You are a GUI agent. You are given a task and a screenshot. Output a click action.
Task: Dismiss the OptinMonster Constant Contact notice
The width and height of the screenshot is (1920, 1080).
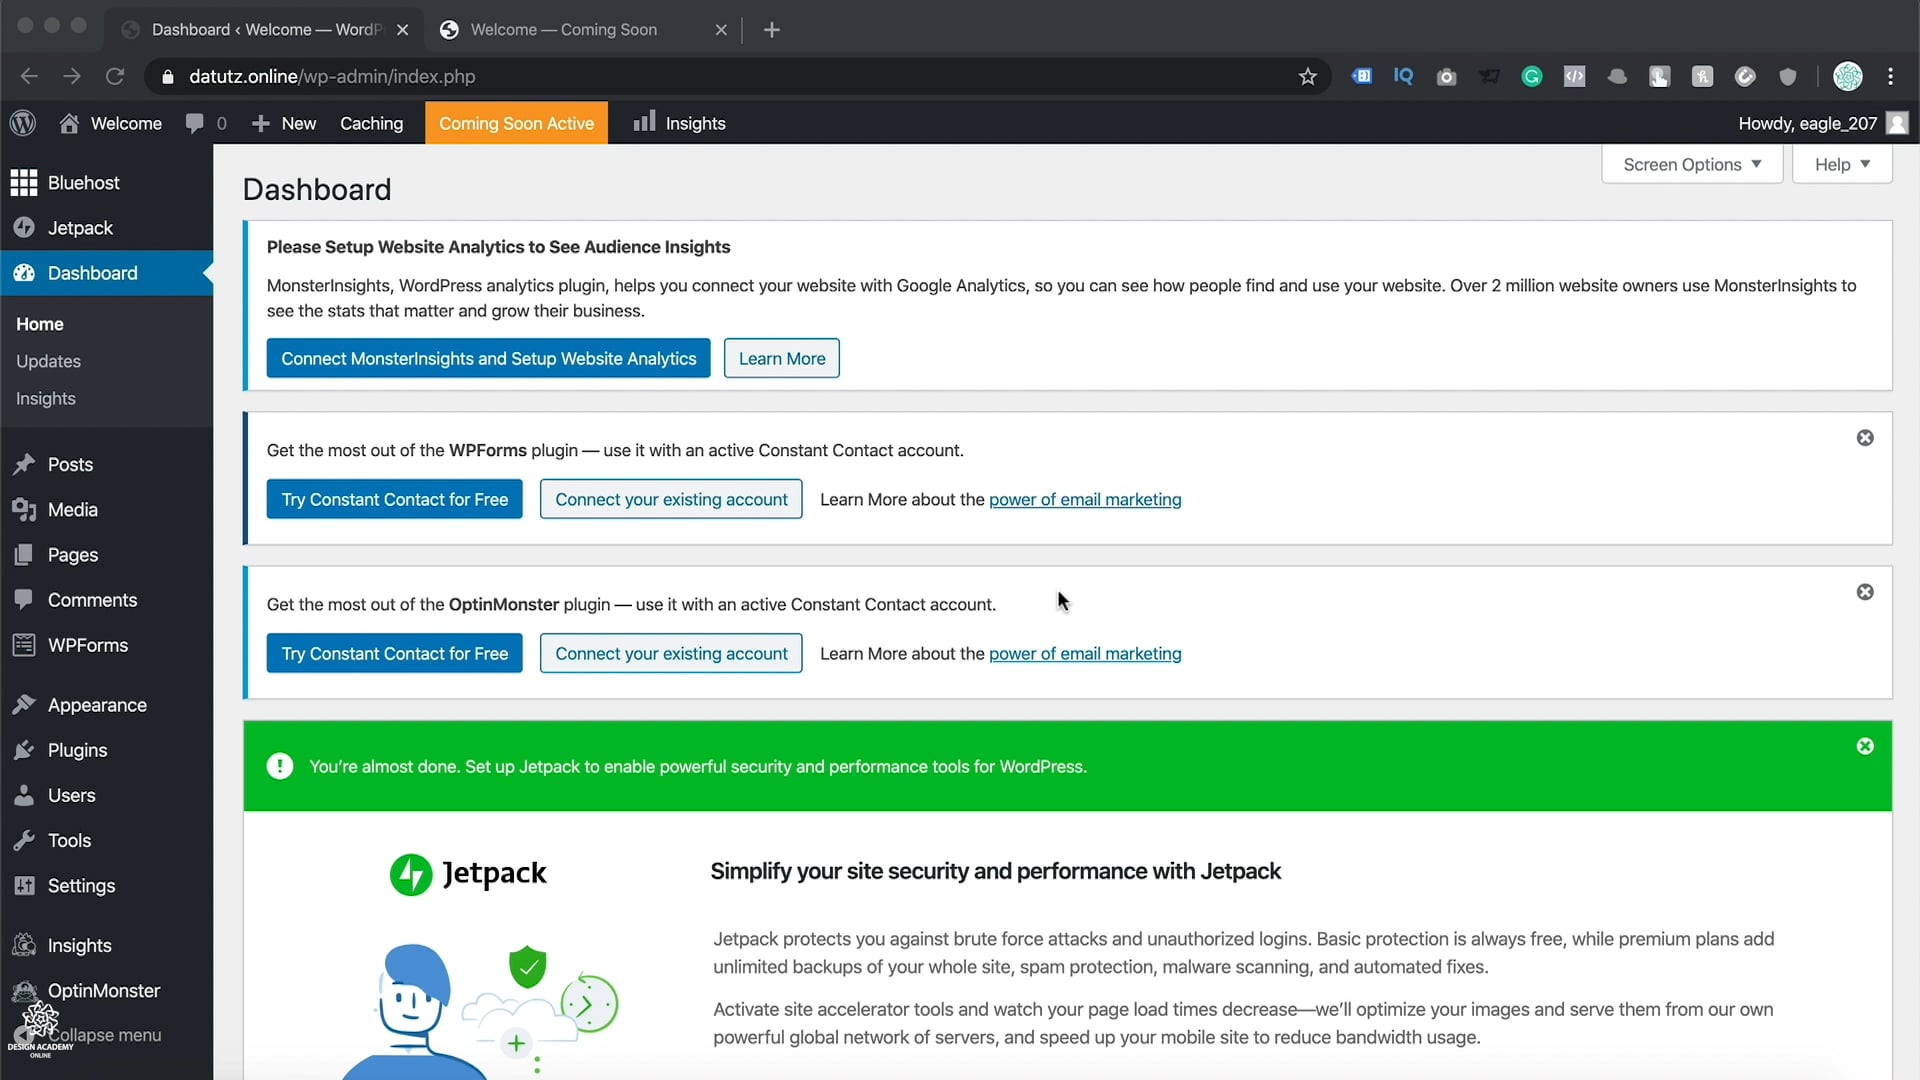(1865, 592)
